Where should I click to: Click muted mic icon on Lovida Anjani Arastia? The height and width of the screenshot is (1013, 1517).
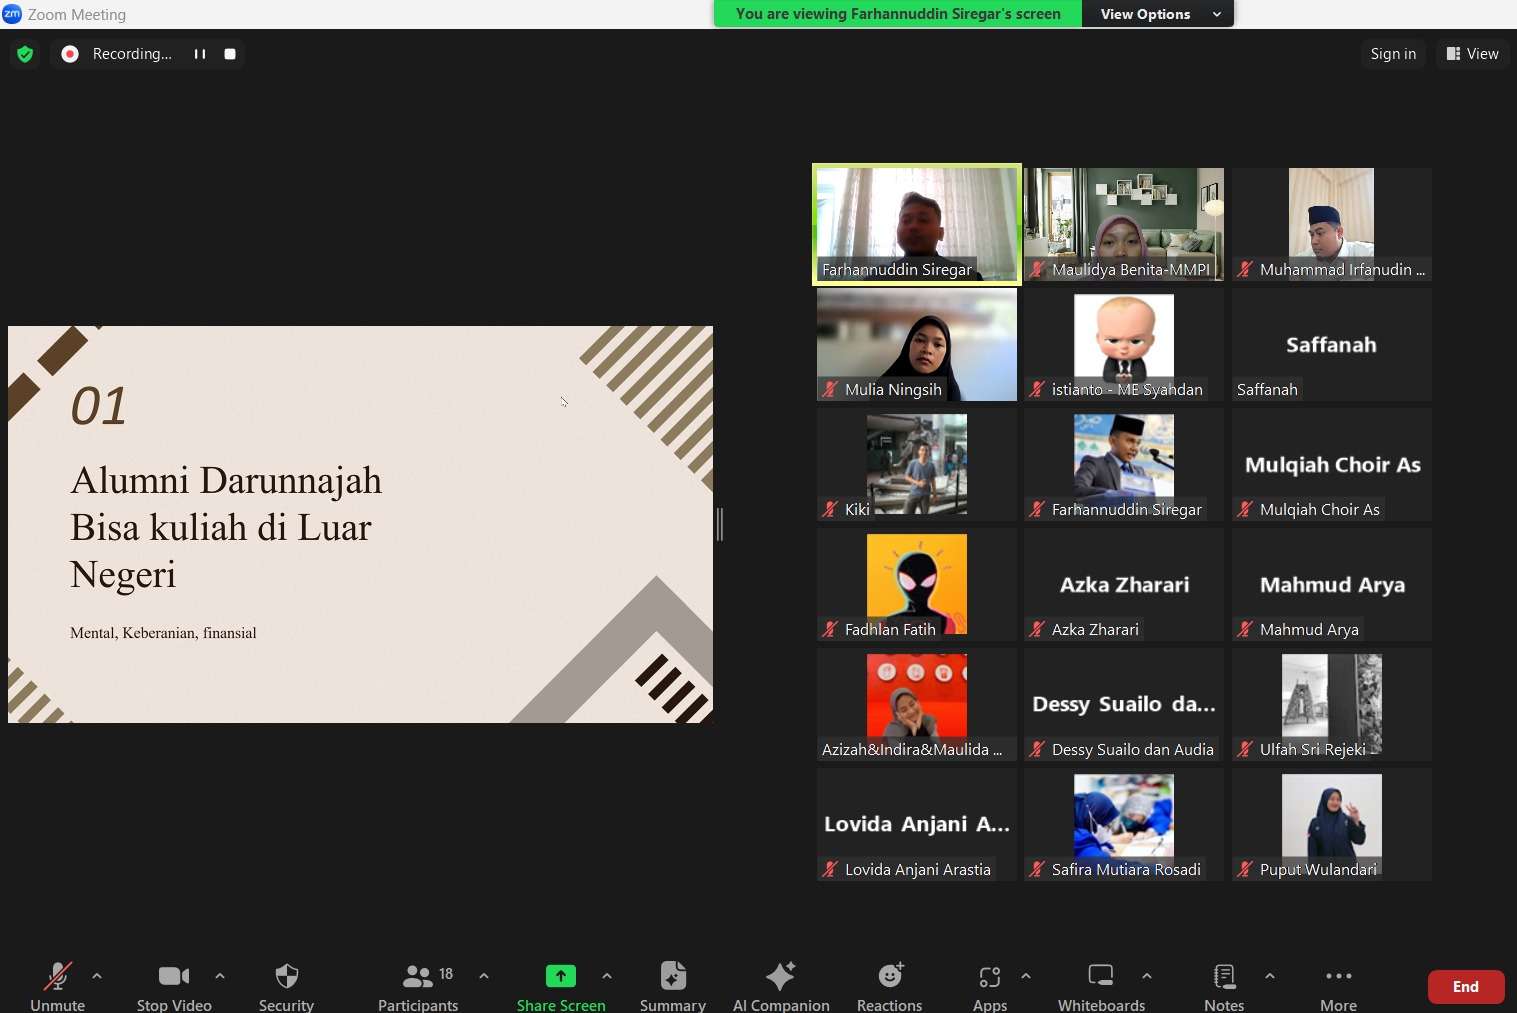click(x=830, y=869)
